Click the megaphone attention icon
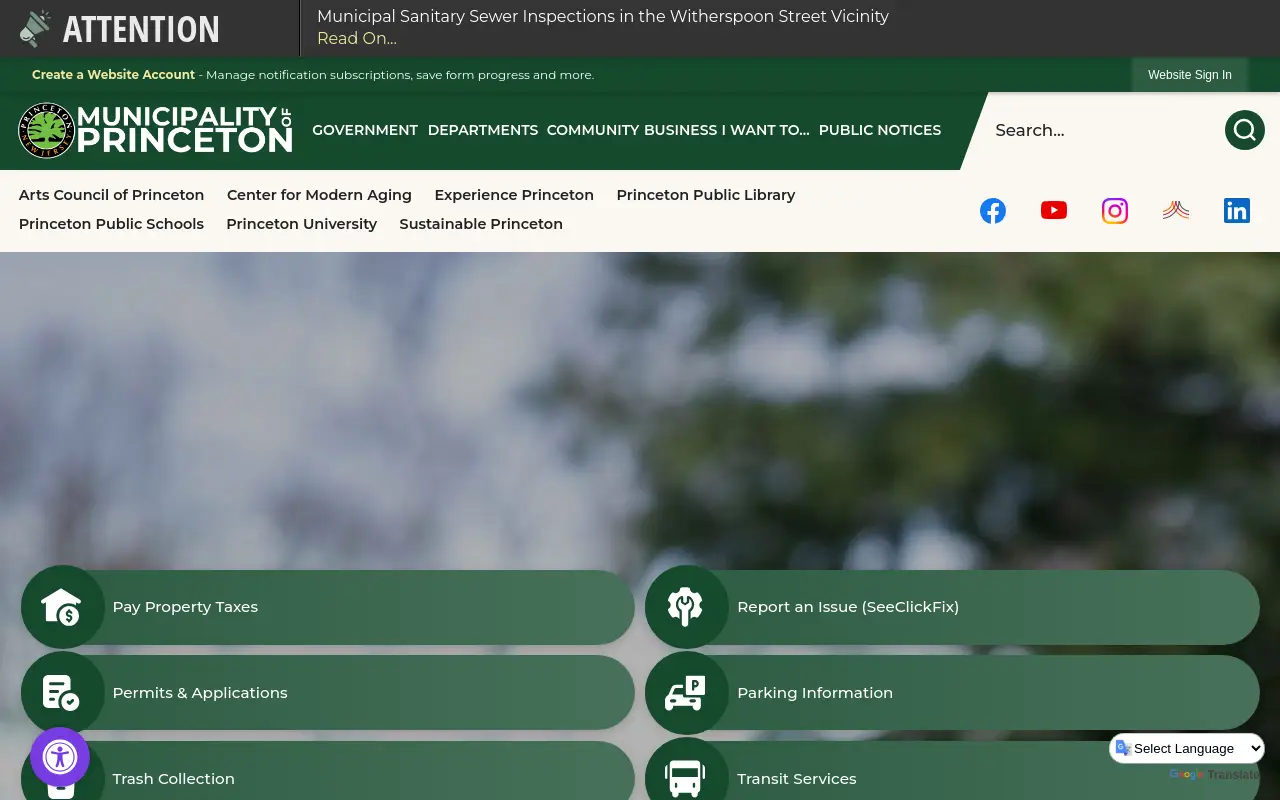This screenshot has height=800, width=1280. click(35, 29)
